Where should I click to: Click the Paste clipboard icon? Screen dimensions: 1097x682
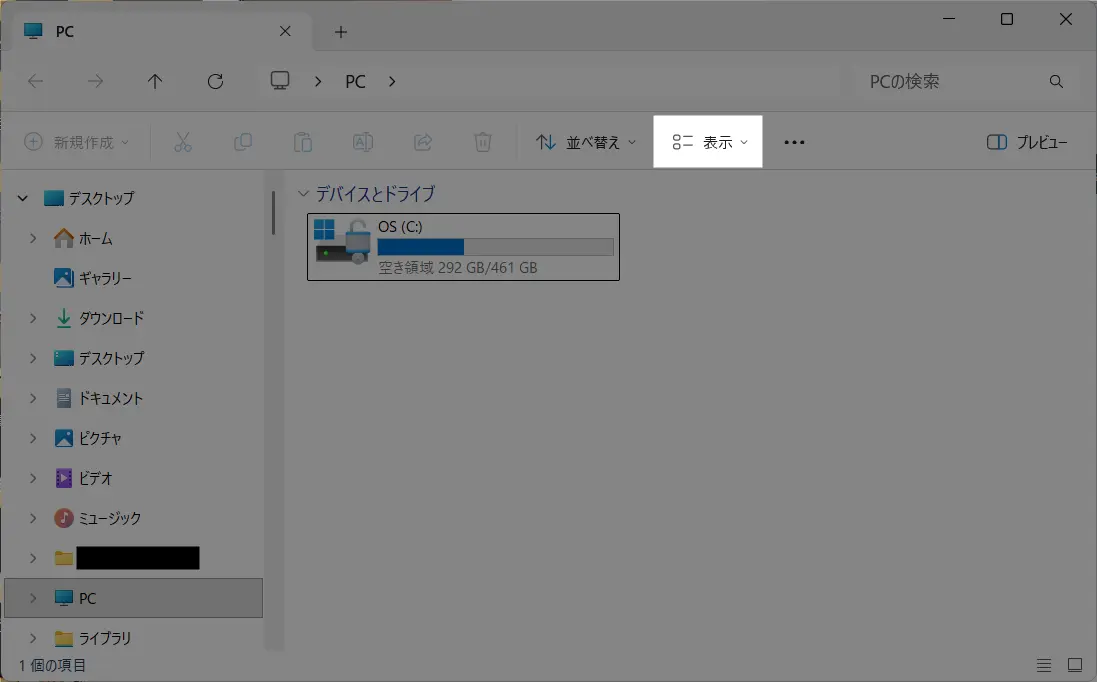302,142
